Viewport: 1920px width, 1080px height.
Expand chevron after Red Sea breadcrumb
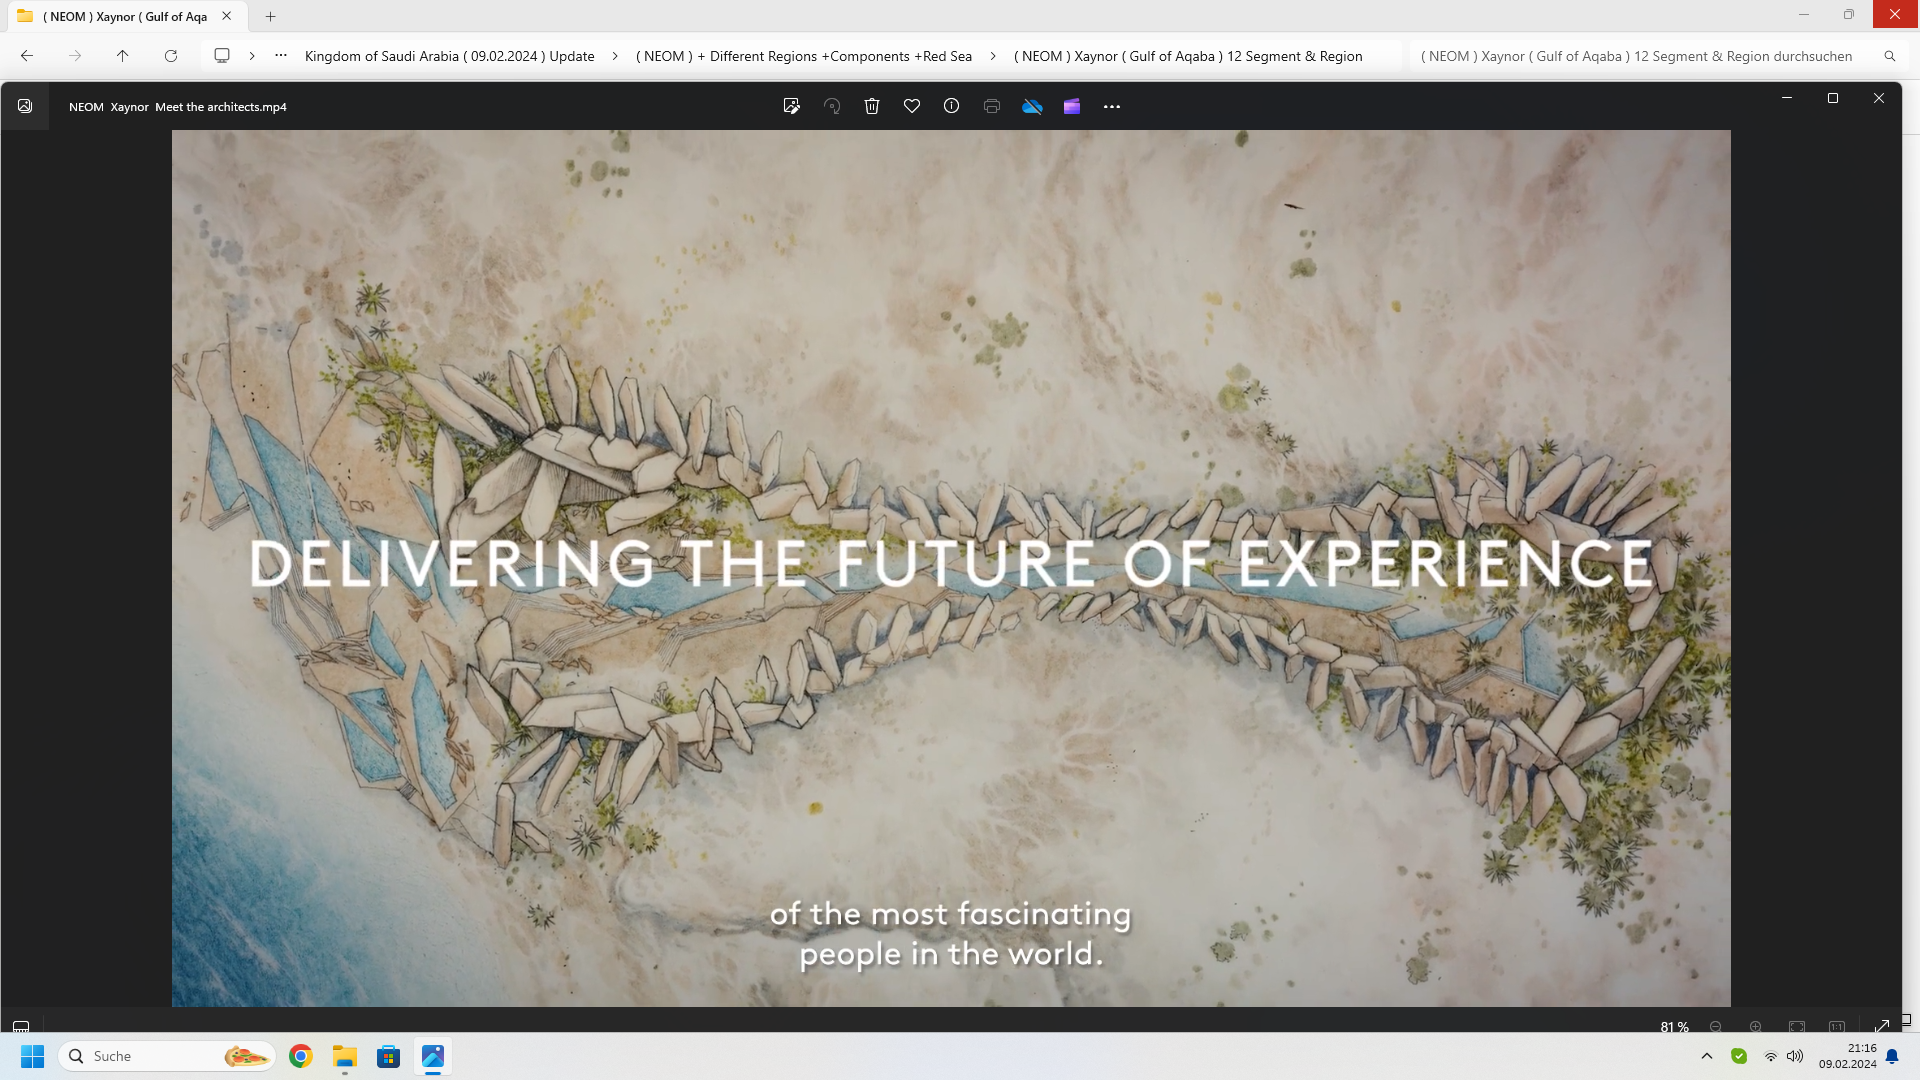pyautogui.click(x=993, y=56)
